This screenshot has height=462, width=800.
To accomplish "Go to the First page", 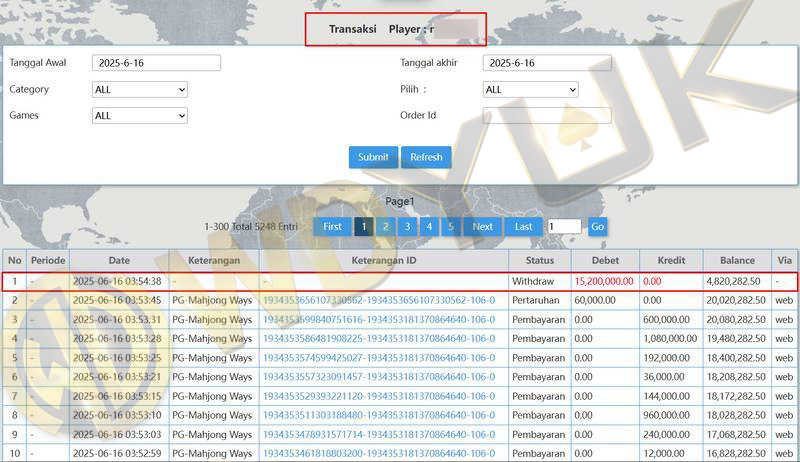I will tap(332, 226).
